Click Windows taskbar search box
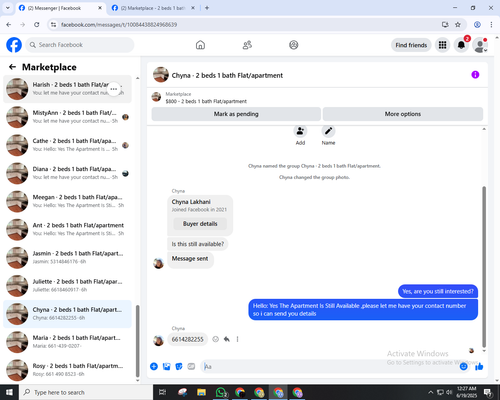 click(x=86, y=392)
